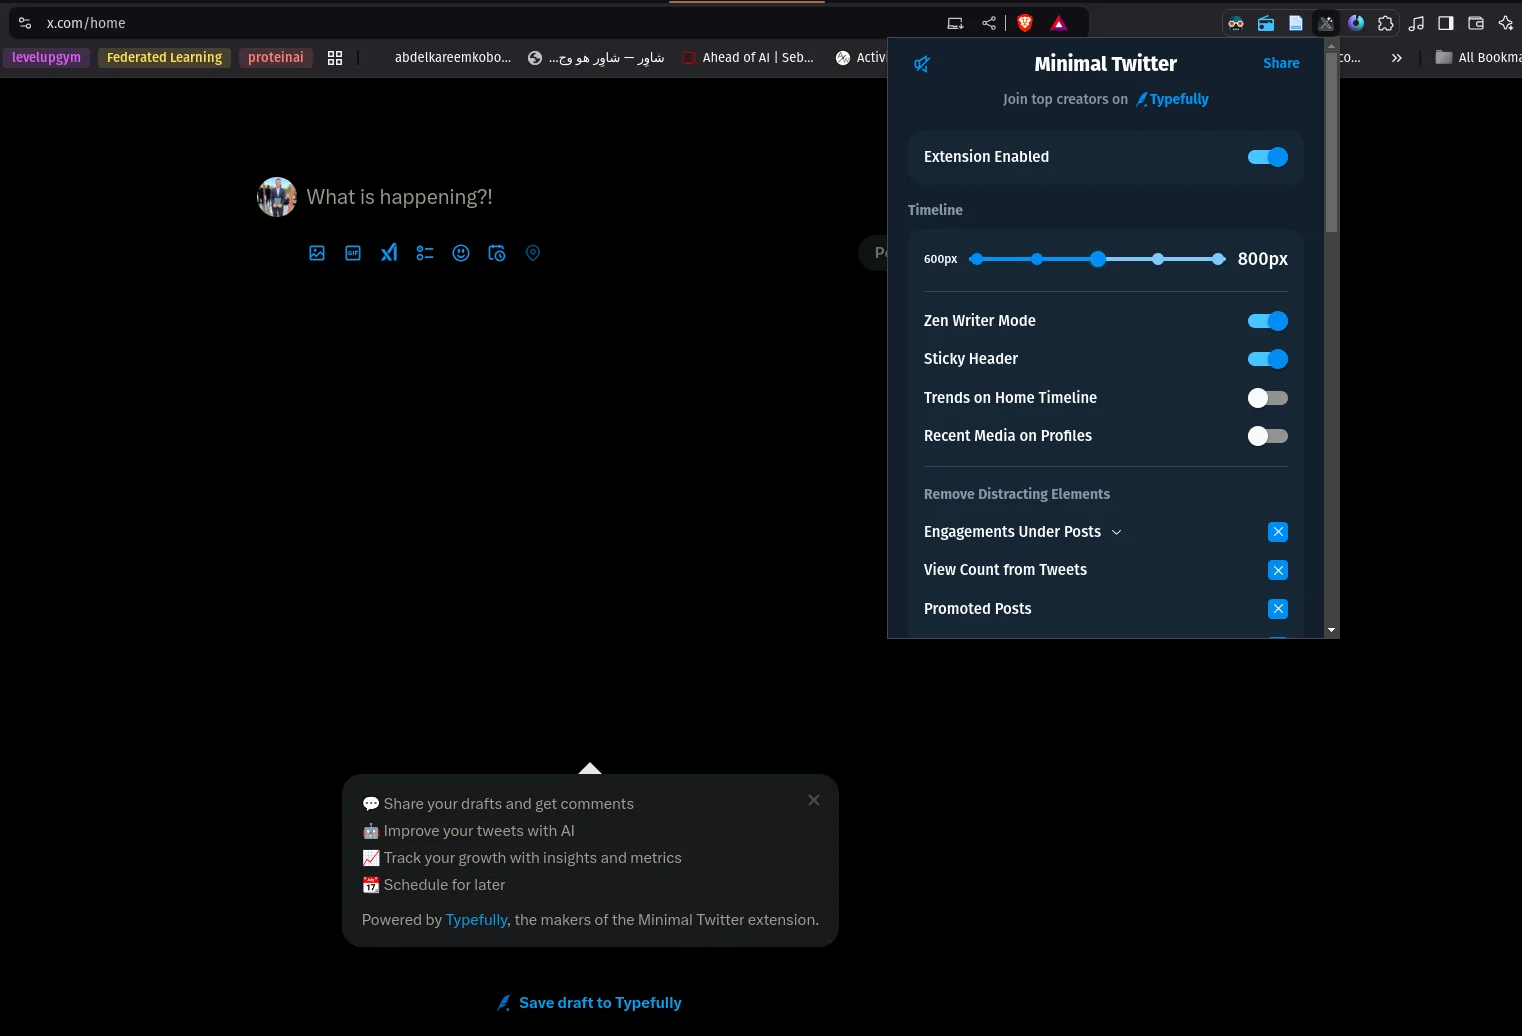Set timeline width slider to last stop

point(1218,259)
